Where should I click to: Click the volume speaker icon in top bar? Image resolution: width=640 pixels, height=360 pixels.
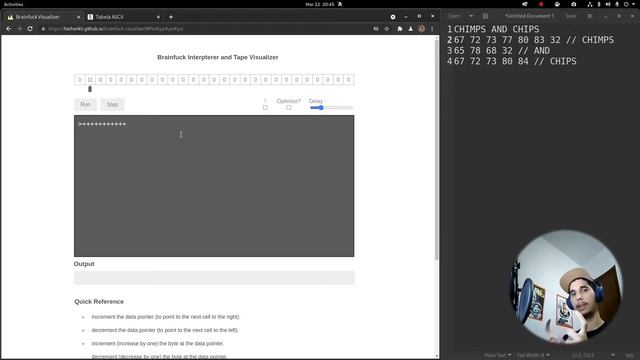point(608,4)
